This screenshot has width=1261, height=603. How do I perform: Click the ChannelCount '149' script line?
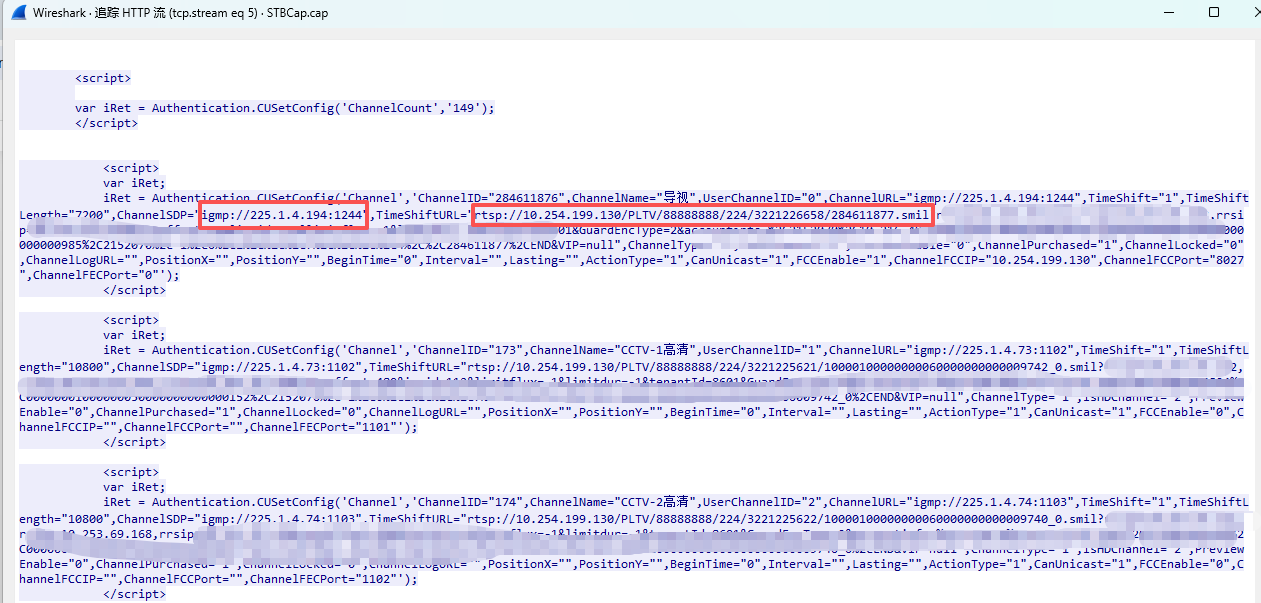pos(285,108)
